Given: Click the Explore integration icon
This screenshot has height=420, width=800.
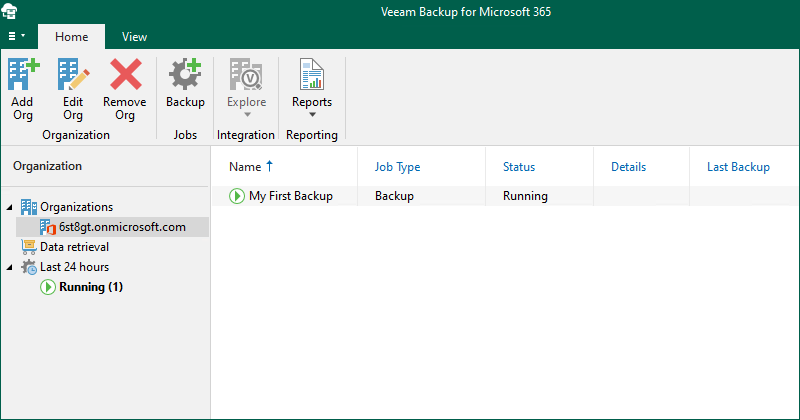Looking at the screenshot, I should pyautogui.click(x=246, y=75).
